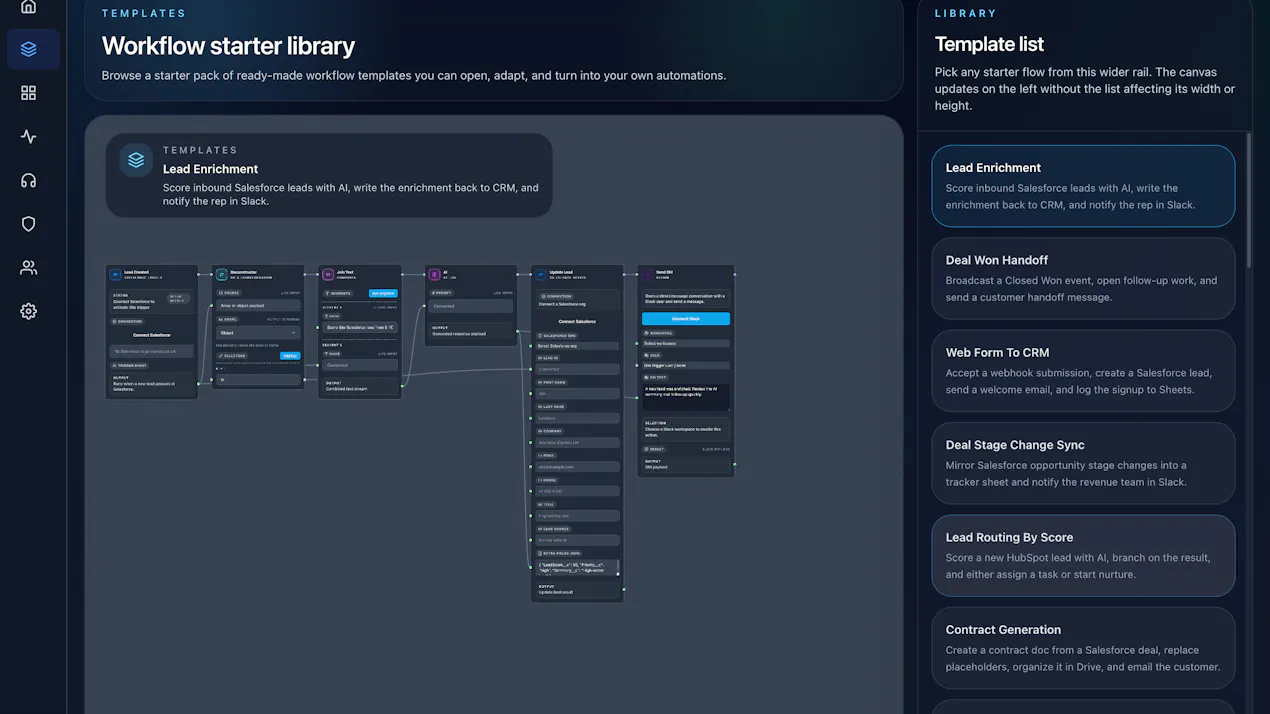The height and width of the screenshot is (714, 1270).
Task: Open the Object shape dropdown in Deconstructor
Action: tap(258, 333)
